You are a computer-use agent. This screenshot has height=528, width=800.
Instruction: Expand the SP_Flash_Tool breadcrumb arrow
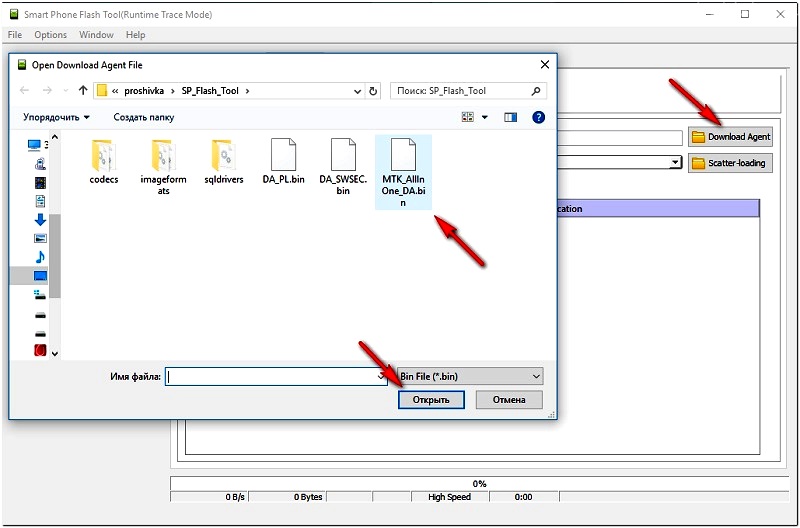click(x=248, y=91)
